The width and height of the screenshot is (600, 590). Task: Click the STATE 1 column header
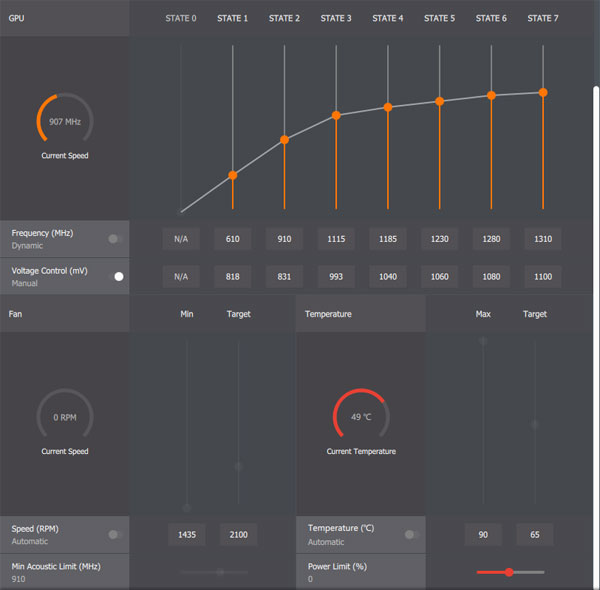[x=233, y=18]
